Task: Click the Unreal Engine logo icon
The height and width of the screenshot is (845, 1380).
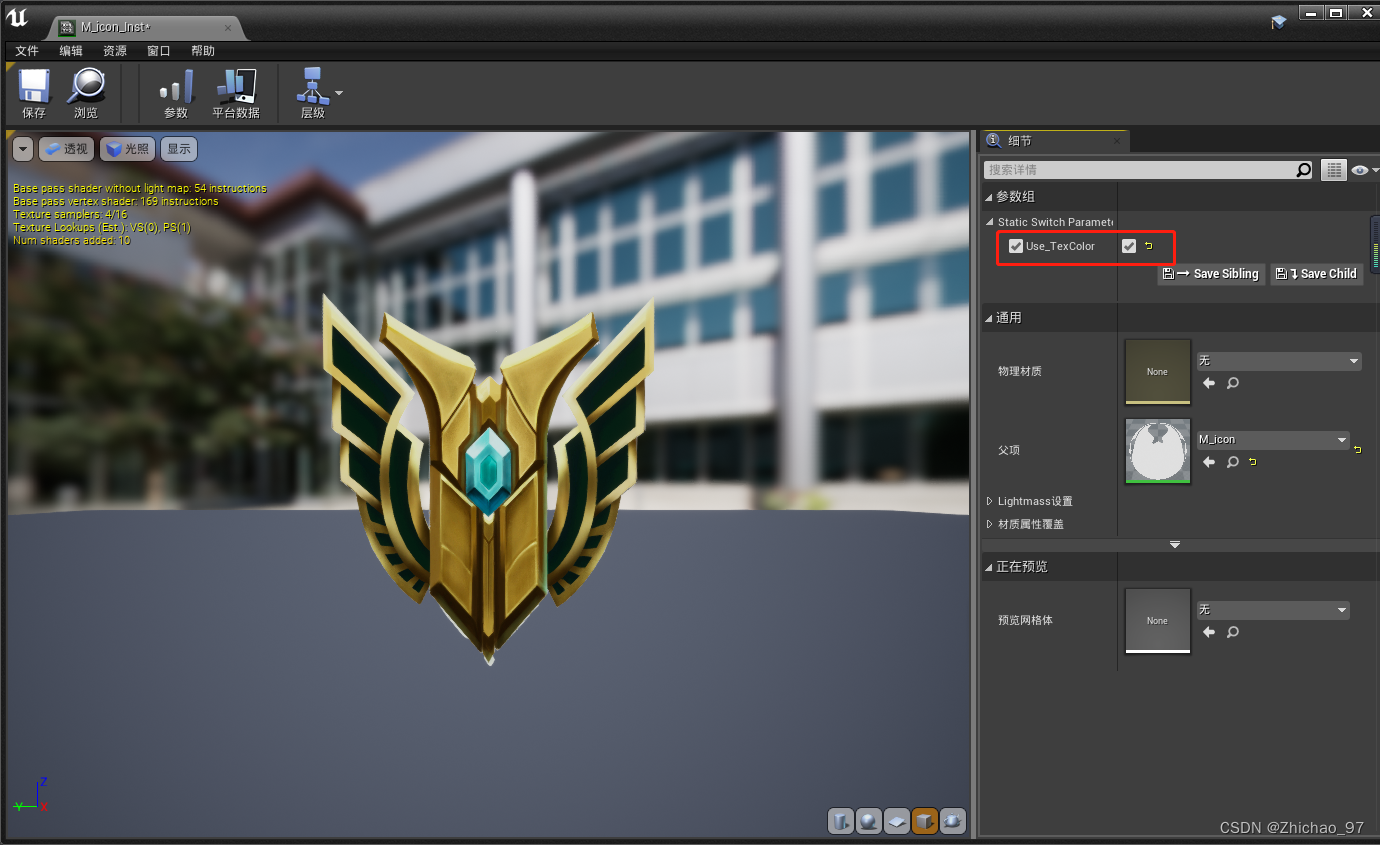Action: pos(17,17)
